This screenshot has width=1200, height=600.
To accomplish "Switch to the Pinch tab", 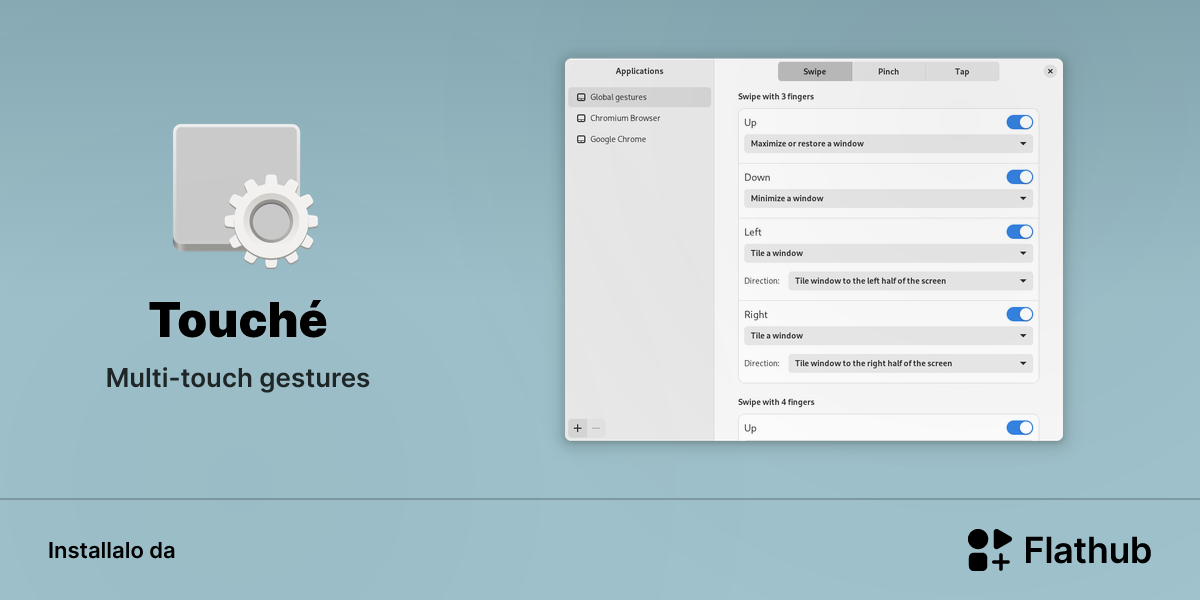I will coord(889,72).
